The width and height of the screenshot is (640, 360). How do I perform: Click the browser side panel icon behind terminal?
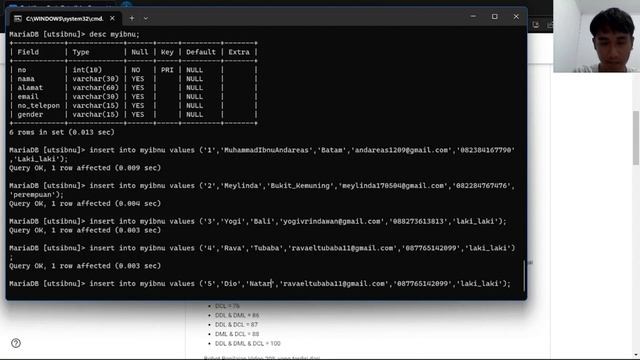pyautogui.click(x=536, y=25)
